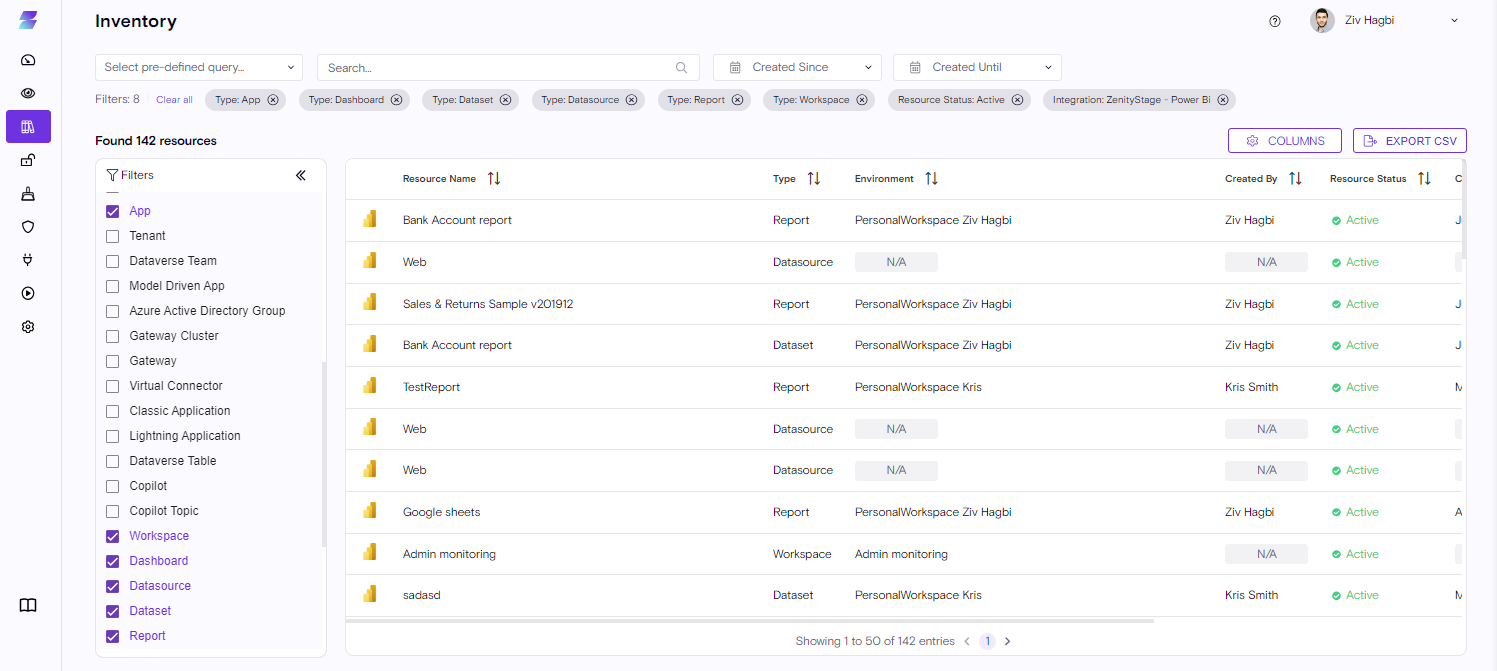Open the shield icon in sidebar

tap(28, 227)
